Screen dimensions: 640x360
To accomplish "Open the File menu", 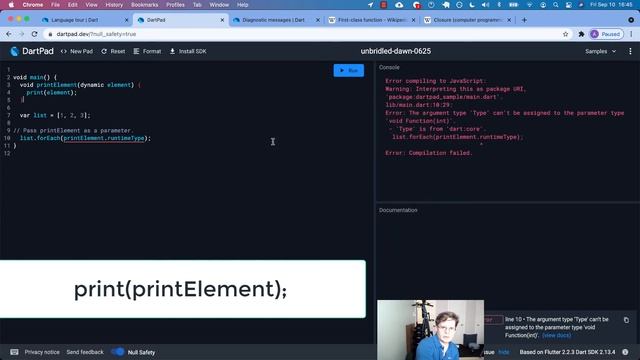I will pos(56,5).
